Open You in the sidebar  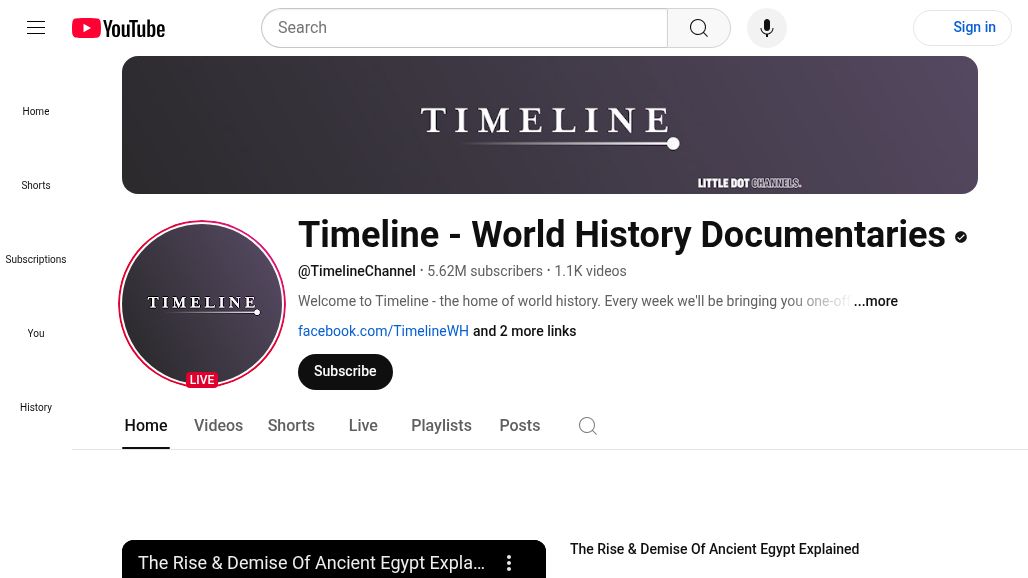[36, 334]
